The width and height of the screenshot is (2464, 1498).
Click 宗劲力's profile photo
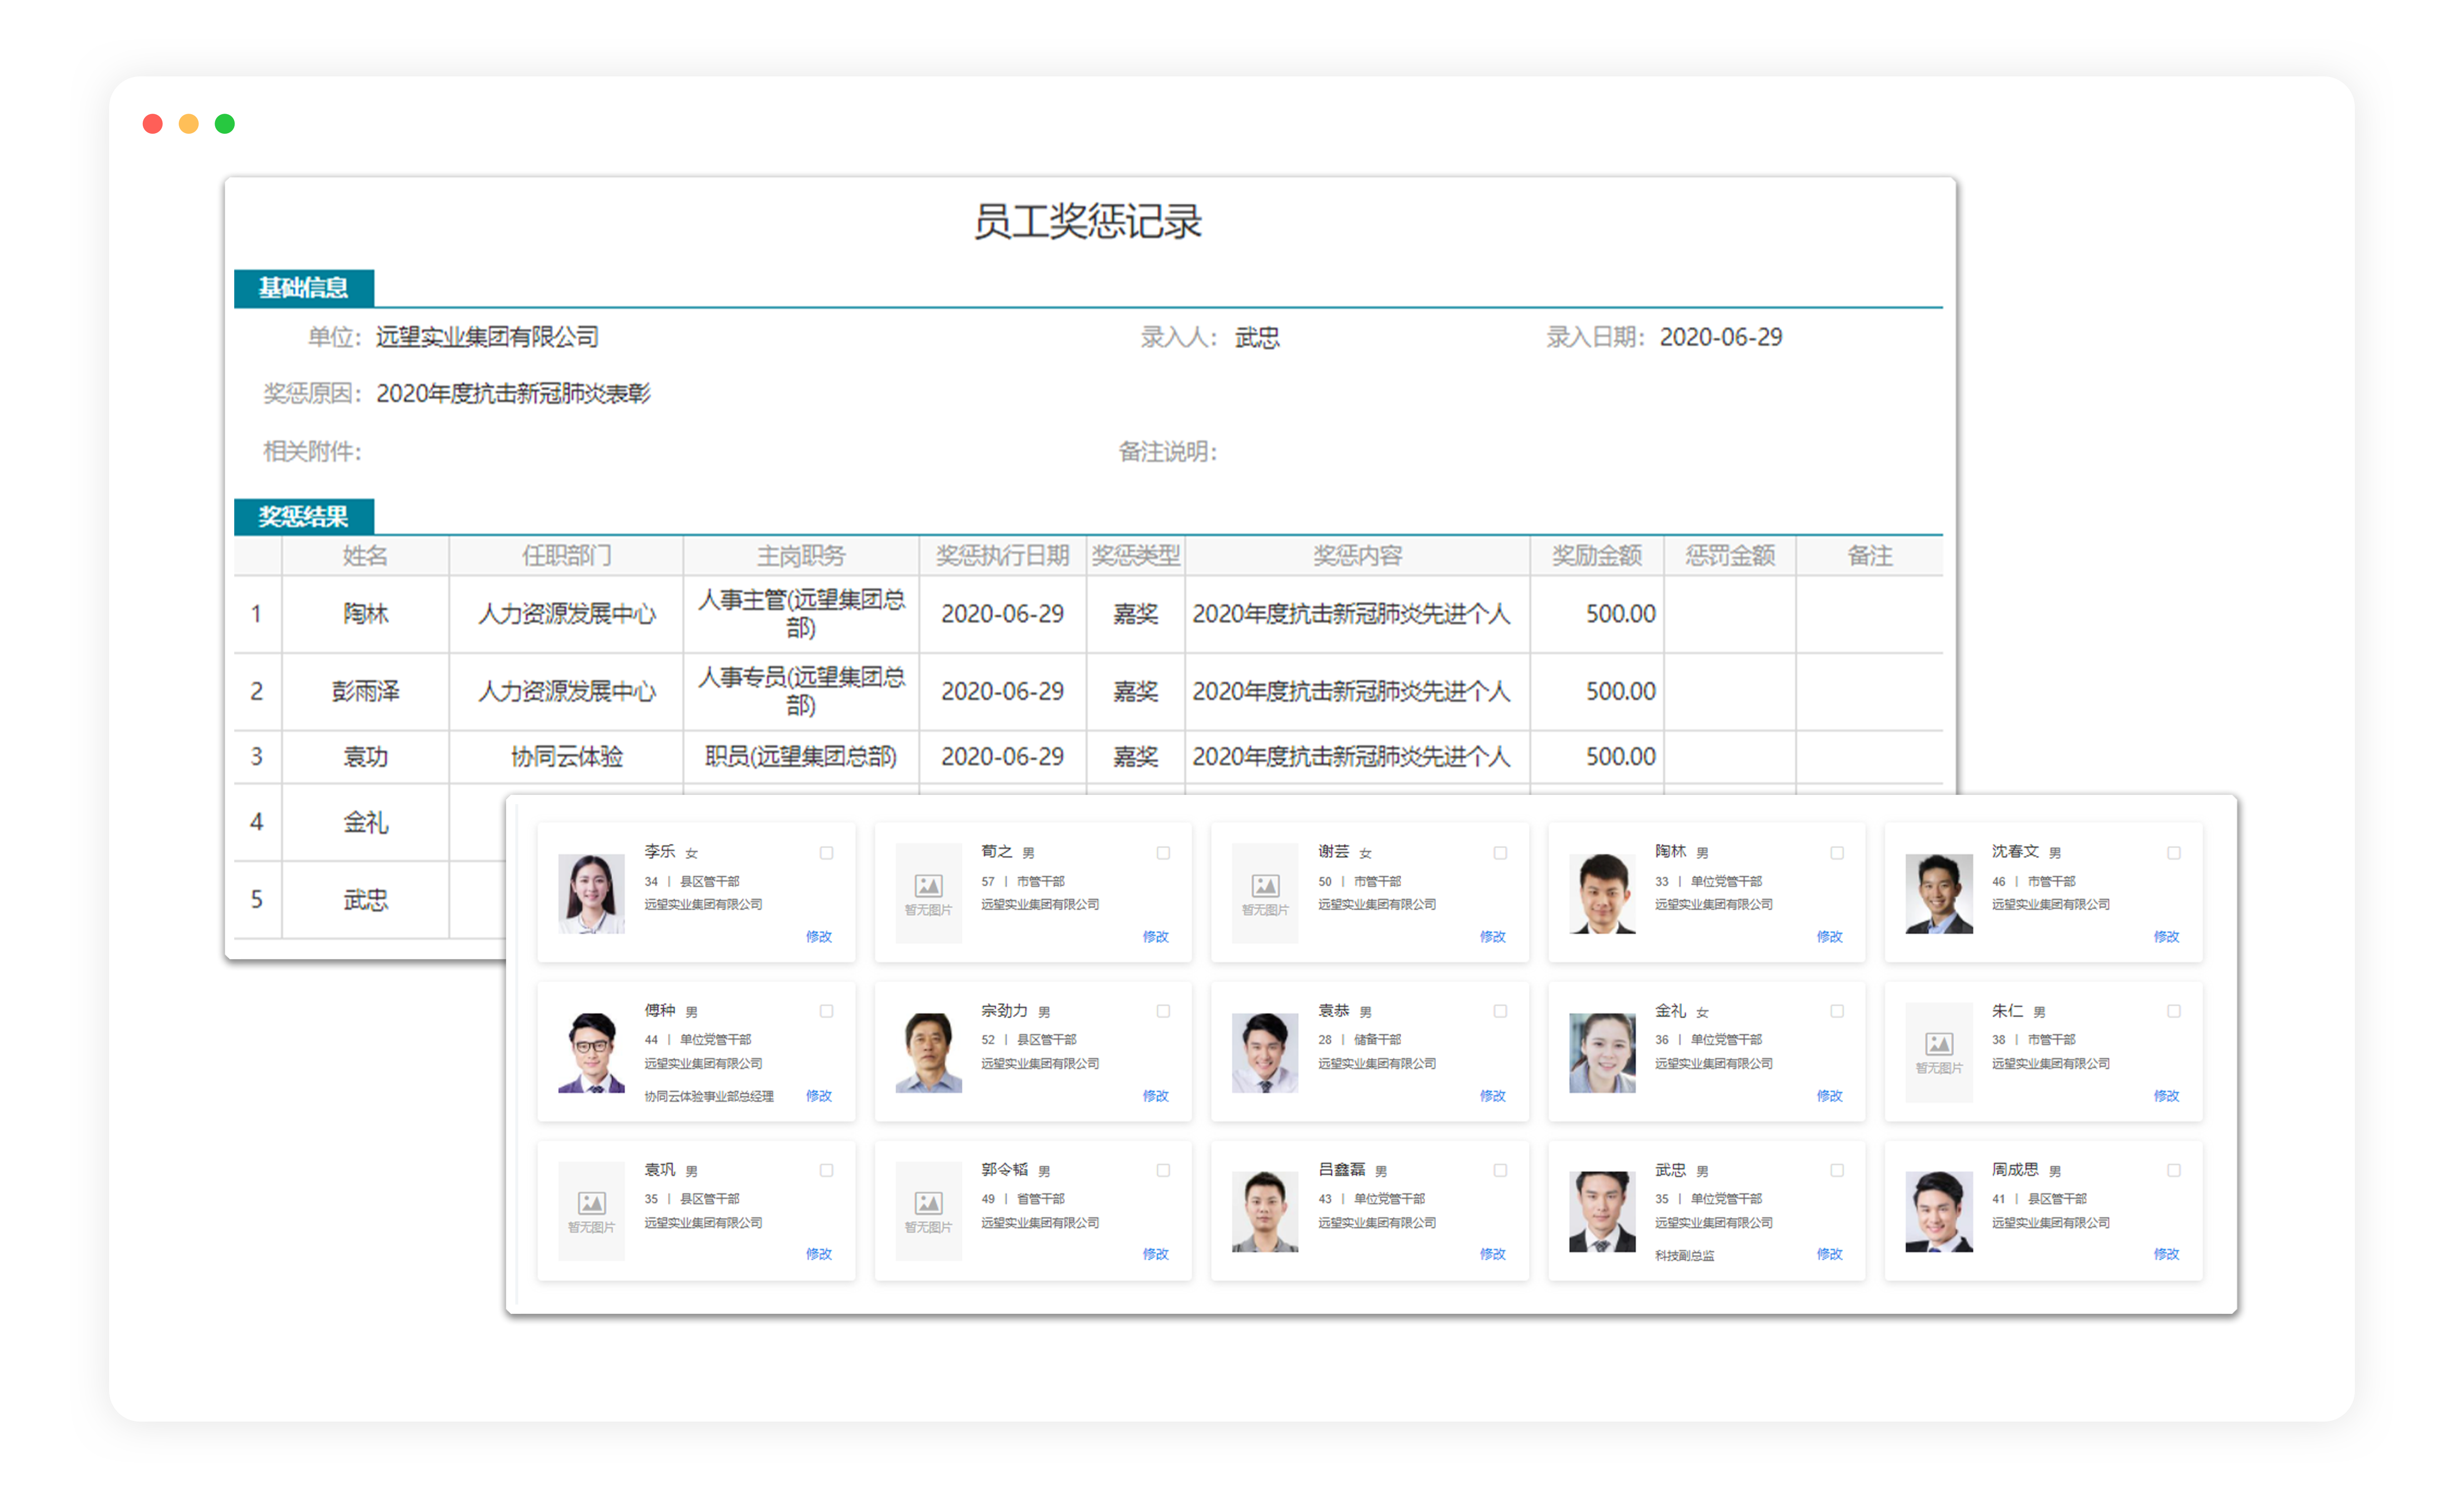[x=928, y=1052]
